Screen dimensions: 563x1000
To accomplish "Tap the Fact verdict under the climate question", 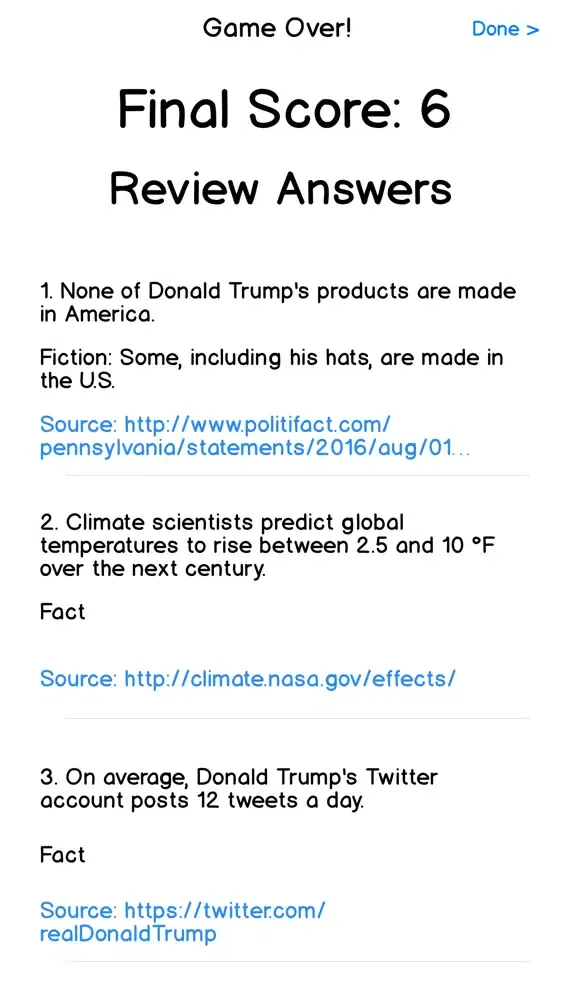I will pyautogui.click(x=62, y=612).
